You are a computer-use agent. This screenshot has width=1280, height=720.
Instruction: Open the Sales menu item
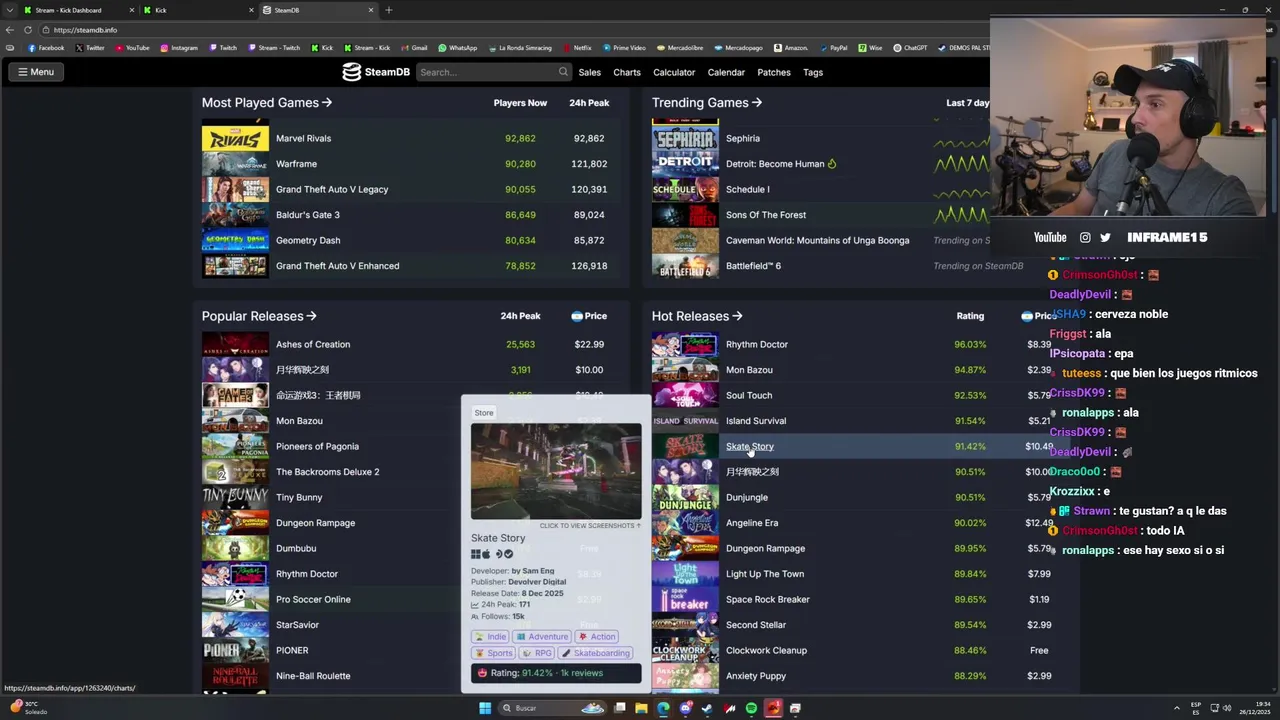pyautogui.click(x=590, y=72)
